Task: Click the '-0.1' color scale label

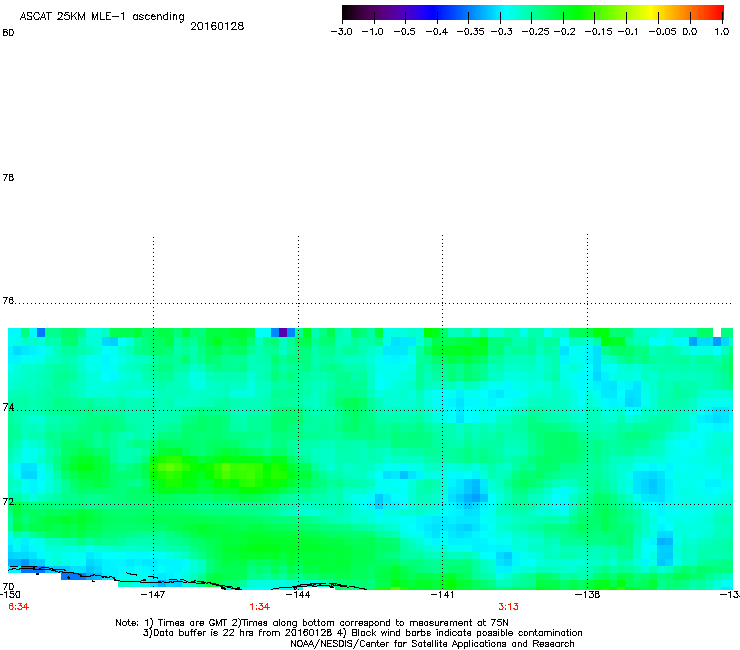Action: (x=628, y=32)
